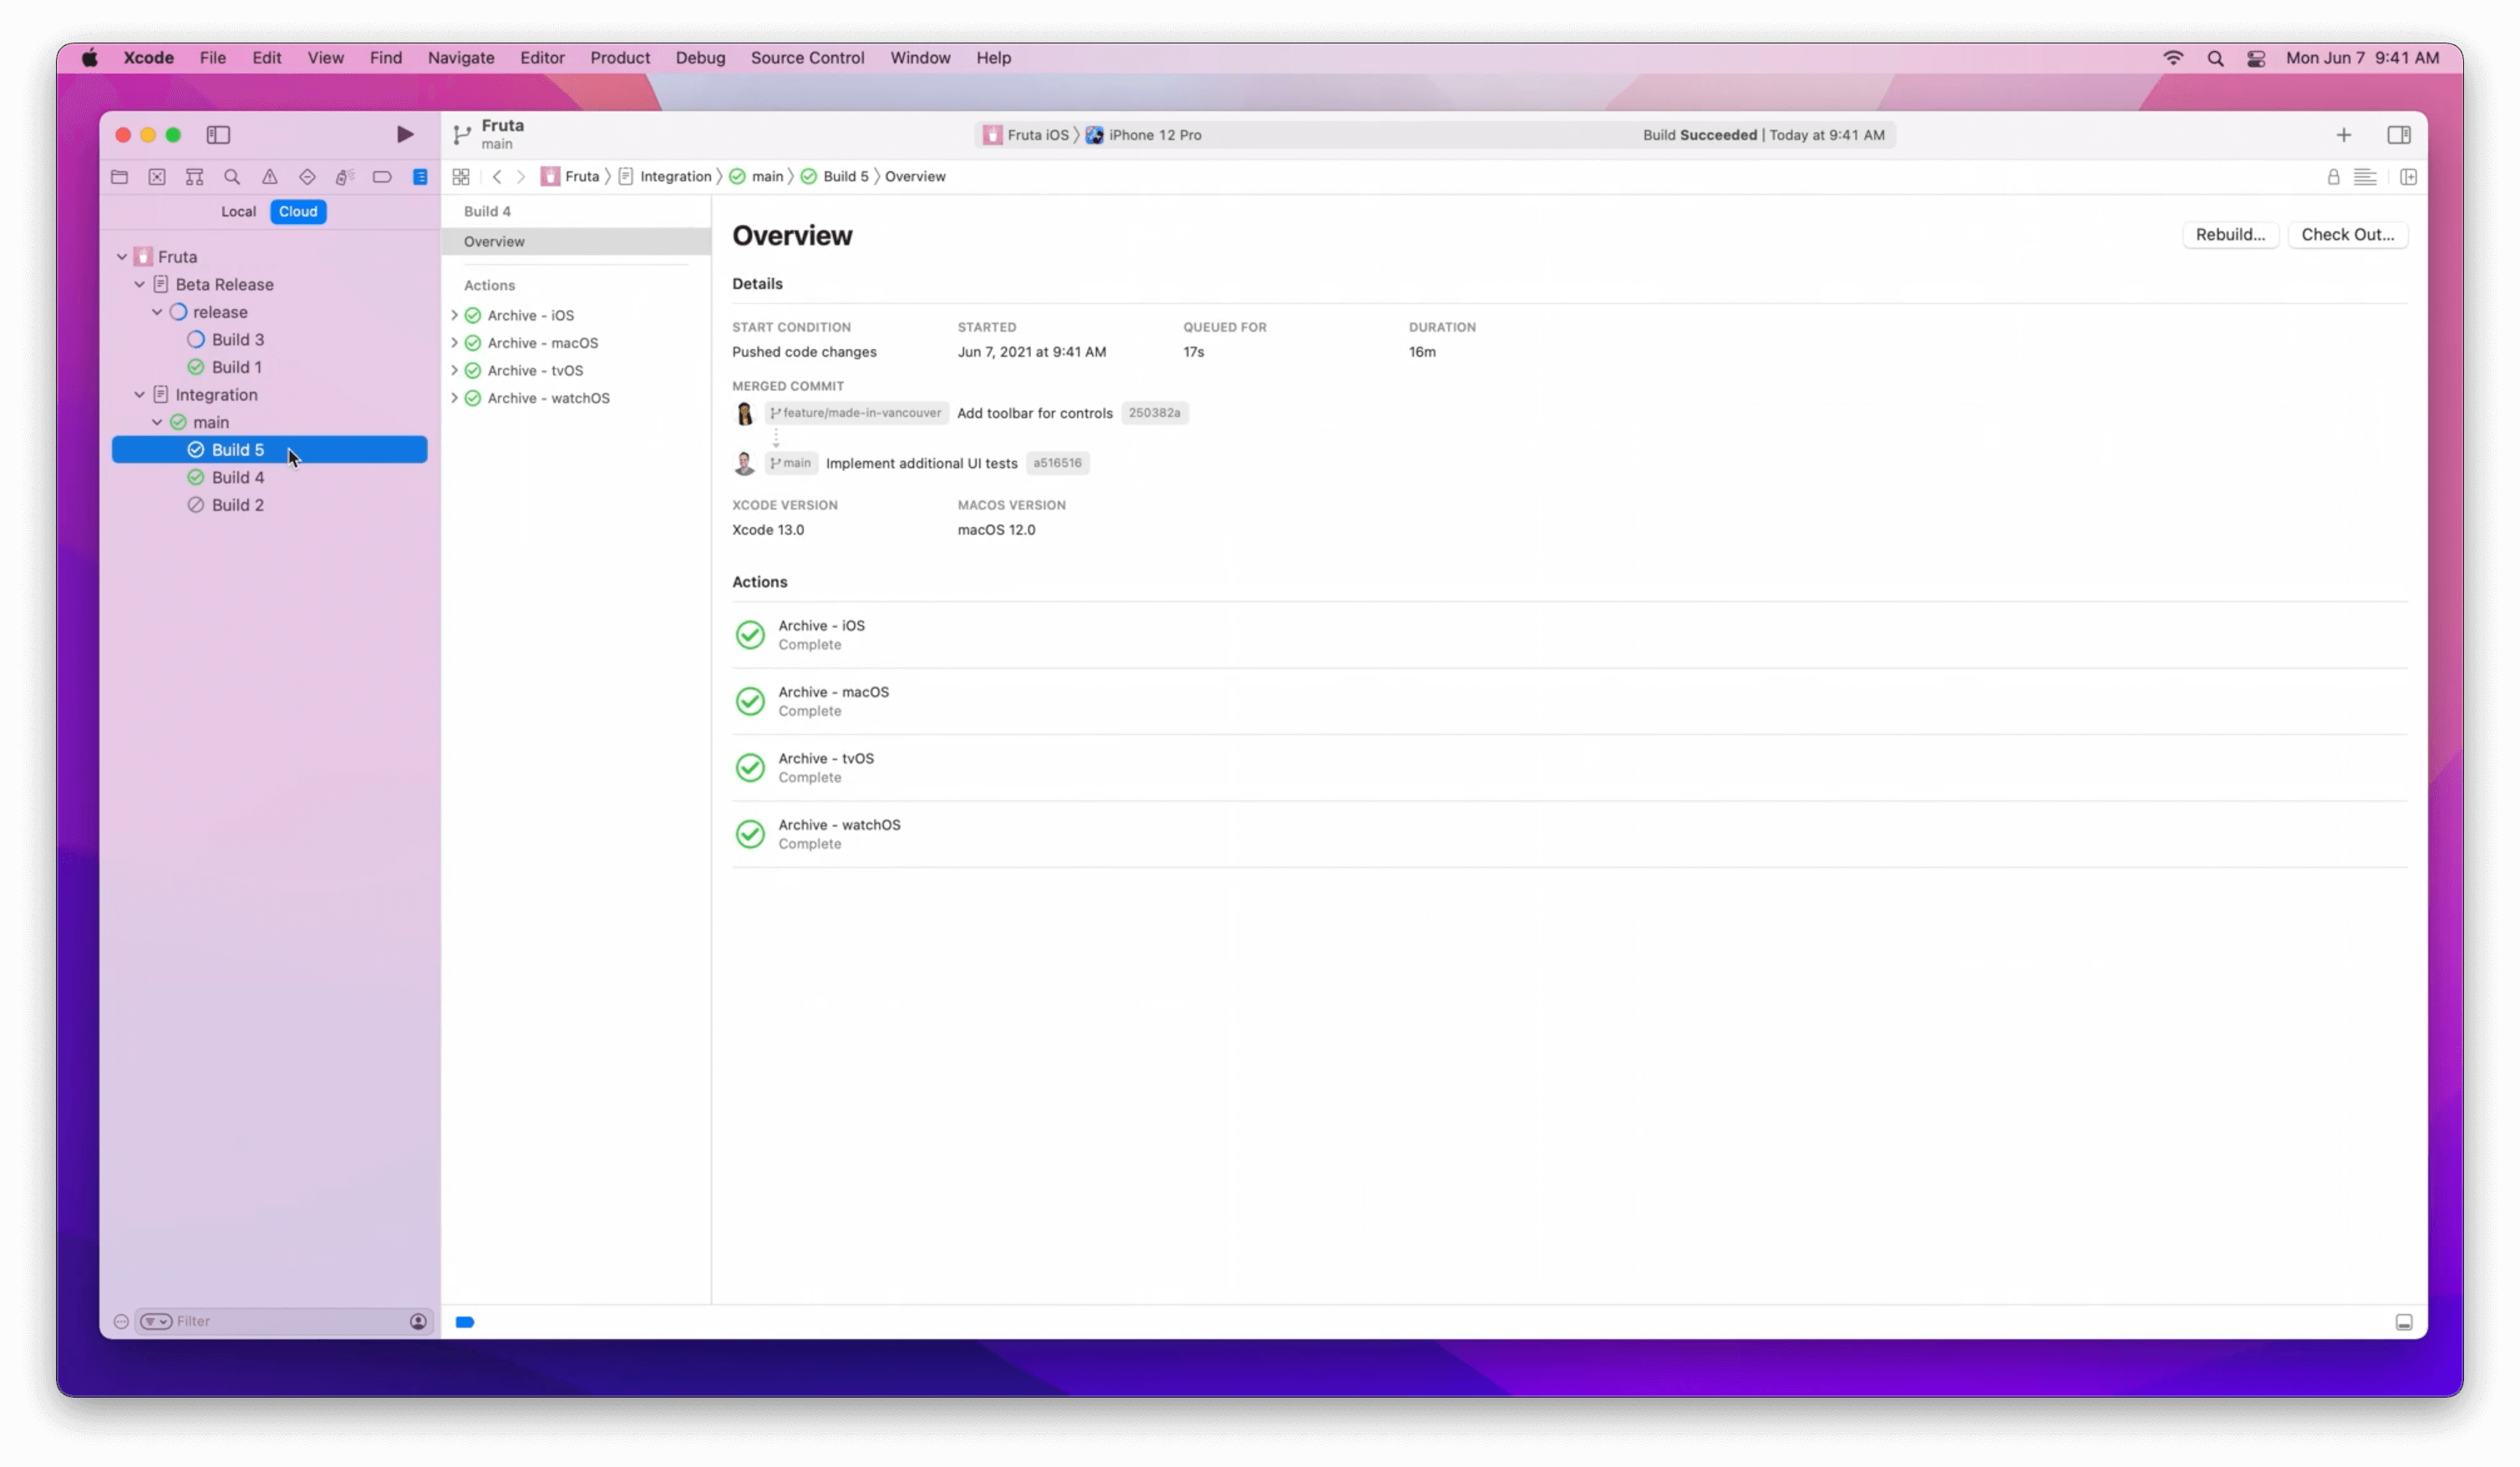The height and width of the screenshot is (1467, 2520).
Task: Open the Editor menu
Action: point(542,58)
